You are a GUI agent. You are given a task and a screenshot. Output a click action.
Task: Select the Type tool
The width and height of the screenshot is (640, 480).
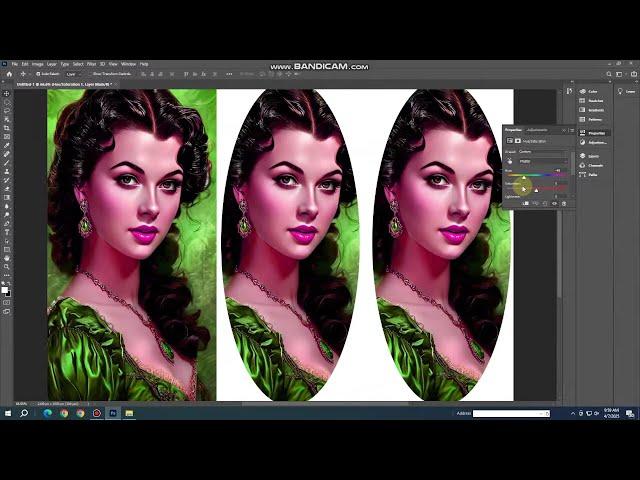(x=7, y=232)
